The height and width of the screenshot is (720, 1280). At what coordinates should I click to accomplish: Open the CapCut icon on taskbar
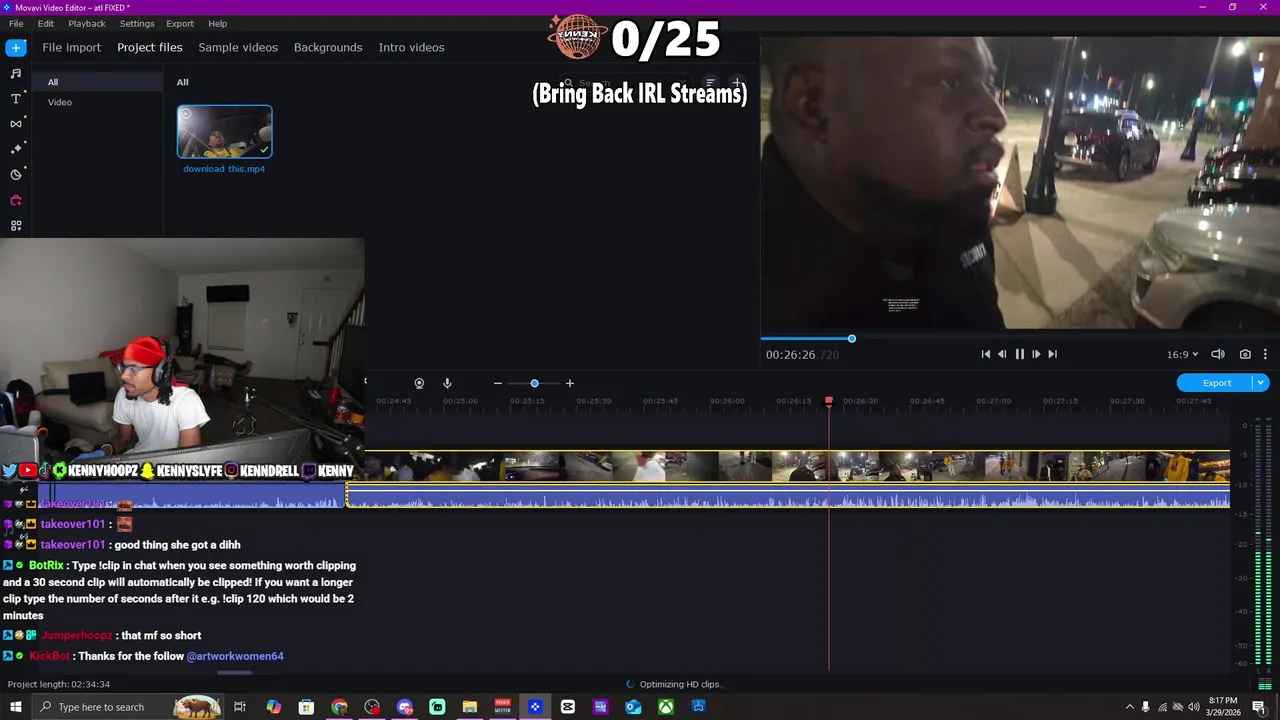point(568,707)
